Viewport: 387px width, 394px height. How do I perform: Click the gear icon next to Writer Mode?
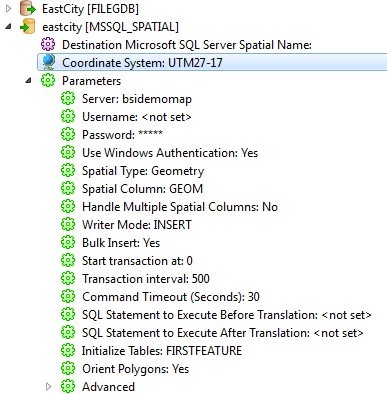click(68, 224)
